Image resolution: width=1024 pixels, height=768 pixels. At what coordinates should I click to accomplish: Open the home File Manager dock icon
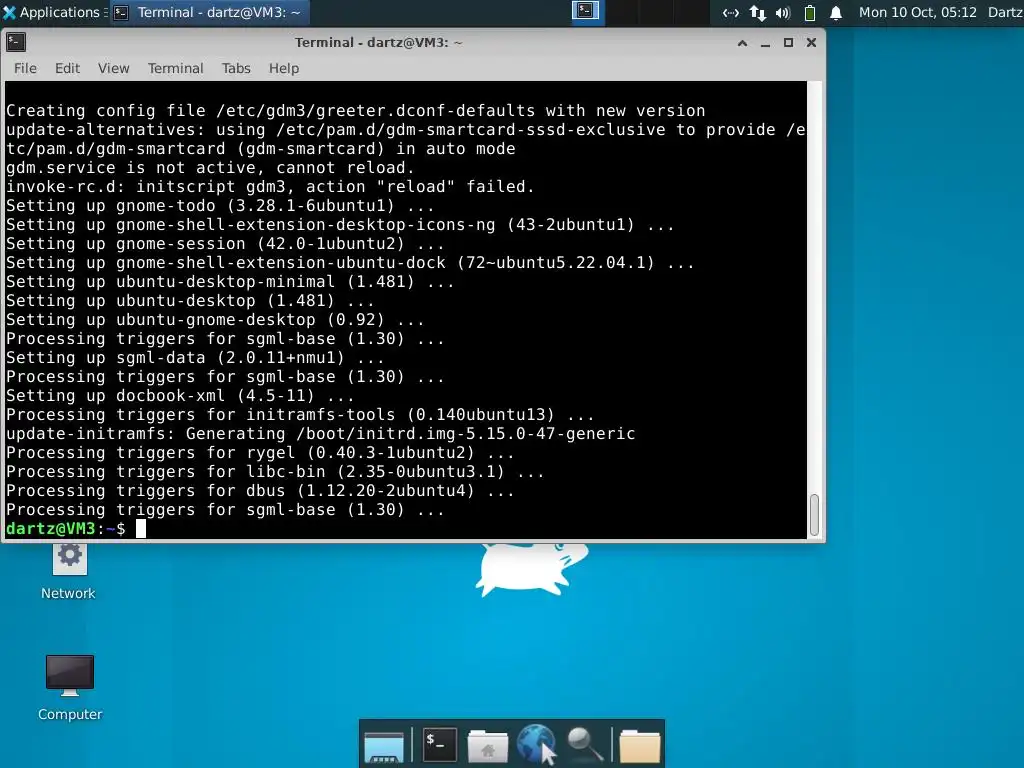[488, 745]
